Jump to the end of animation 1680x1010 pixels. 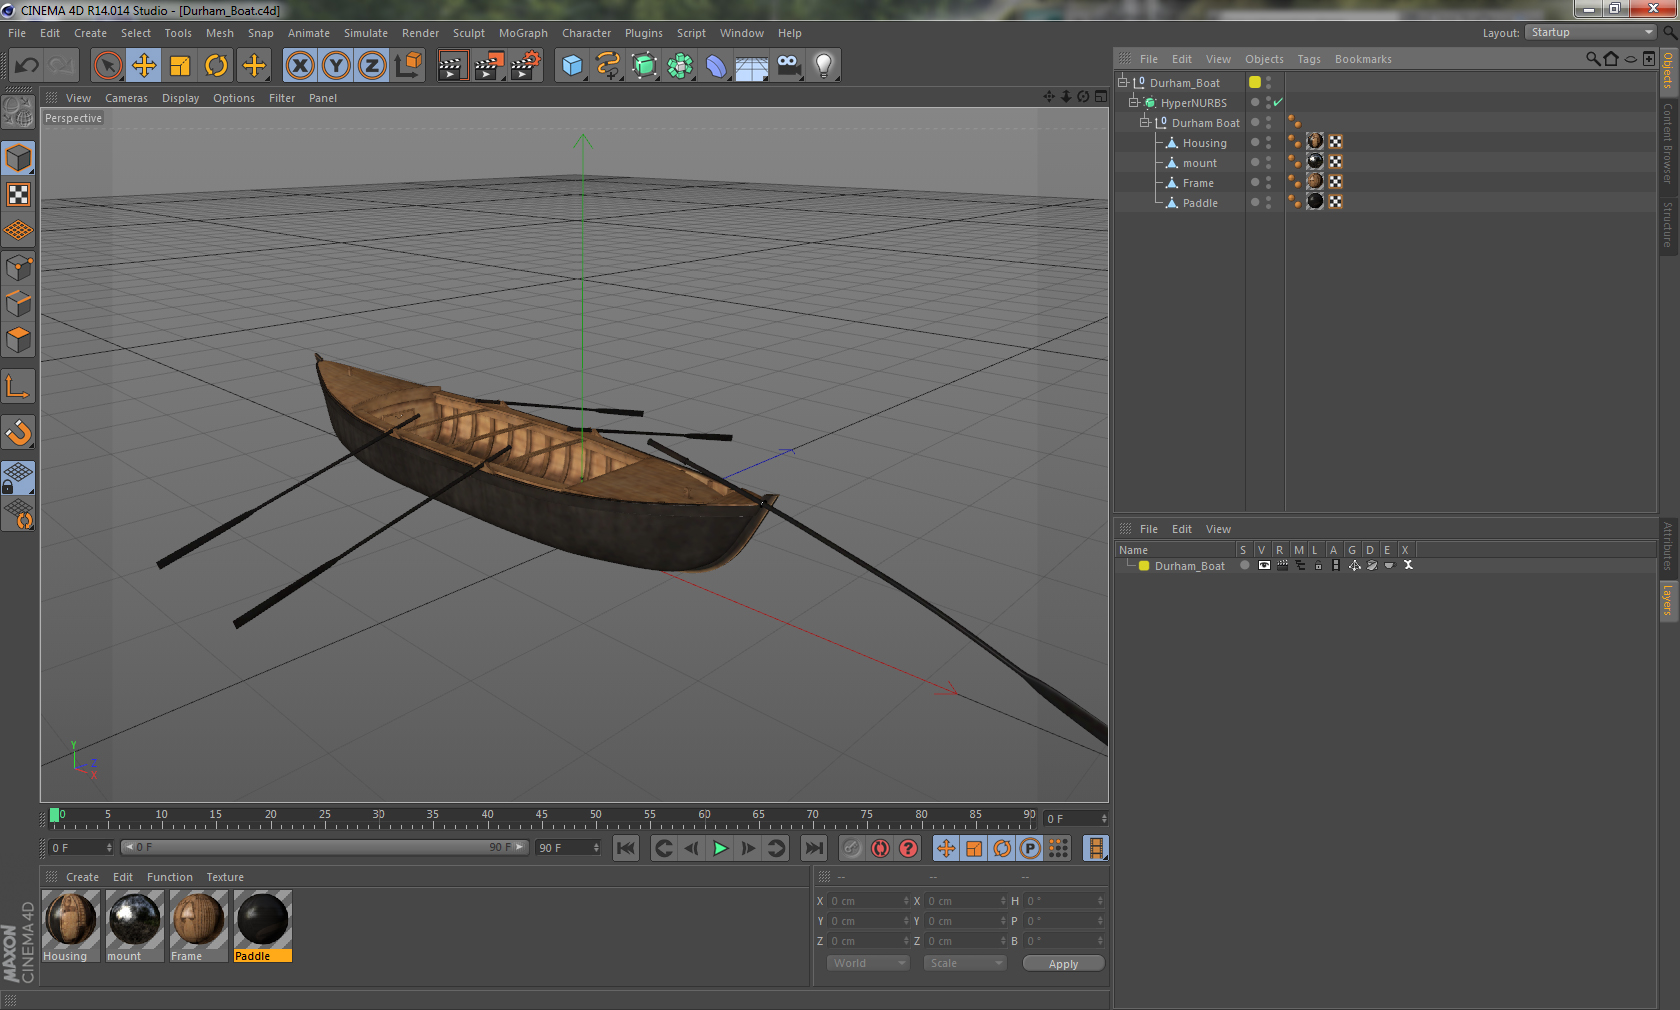pyautogui.click(x=815, y=848)
